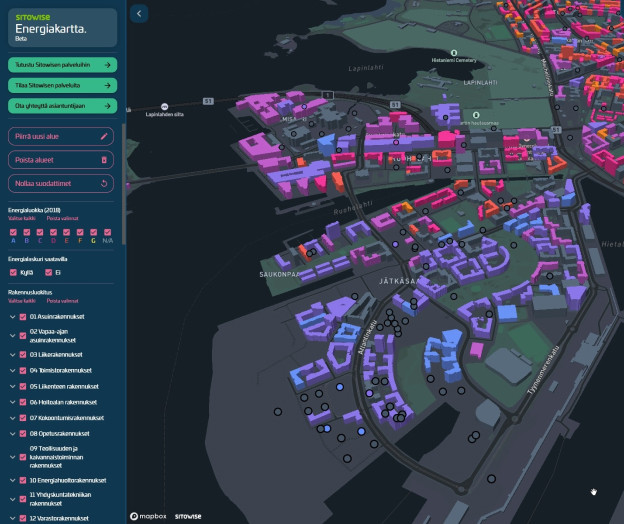Click Tilaa Sitowisen palveluita button

(62, 85)
